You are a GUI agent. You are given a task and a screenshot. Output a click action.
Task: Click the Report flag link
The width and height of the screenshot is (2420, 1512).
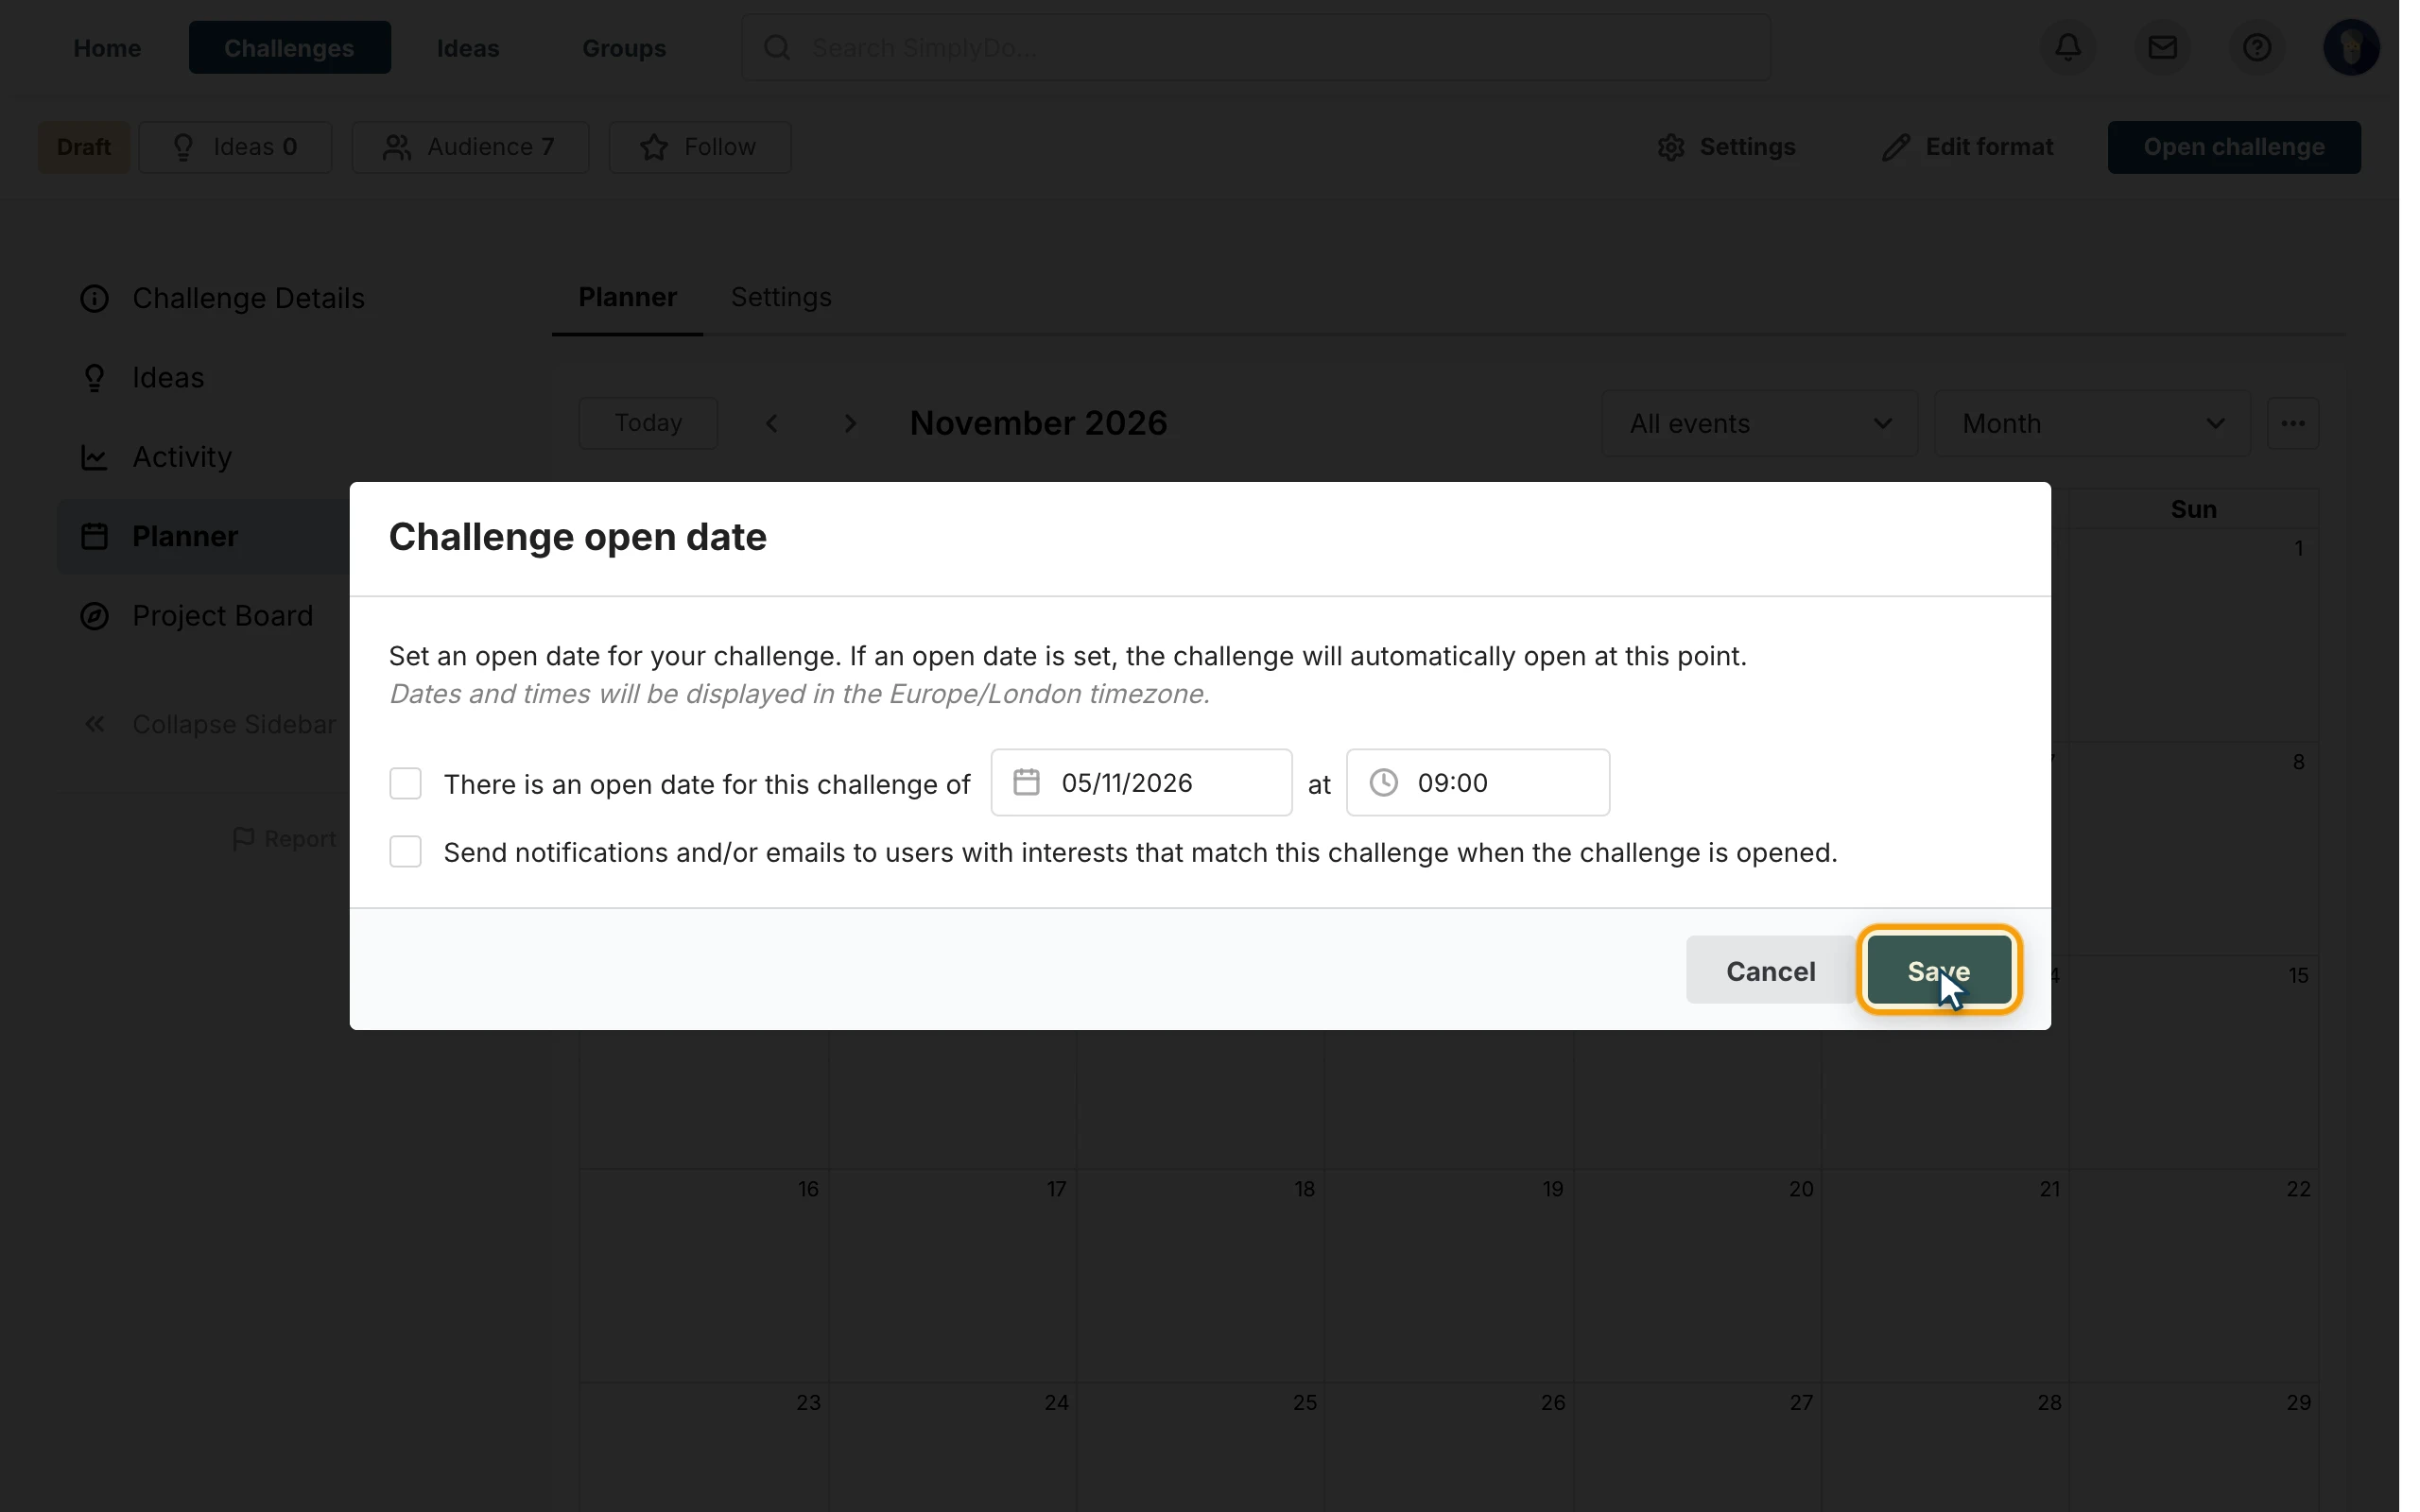(284, 838)
